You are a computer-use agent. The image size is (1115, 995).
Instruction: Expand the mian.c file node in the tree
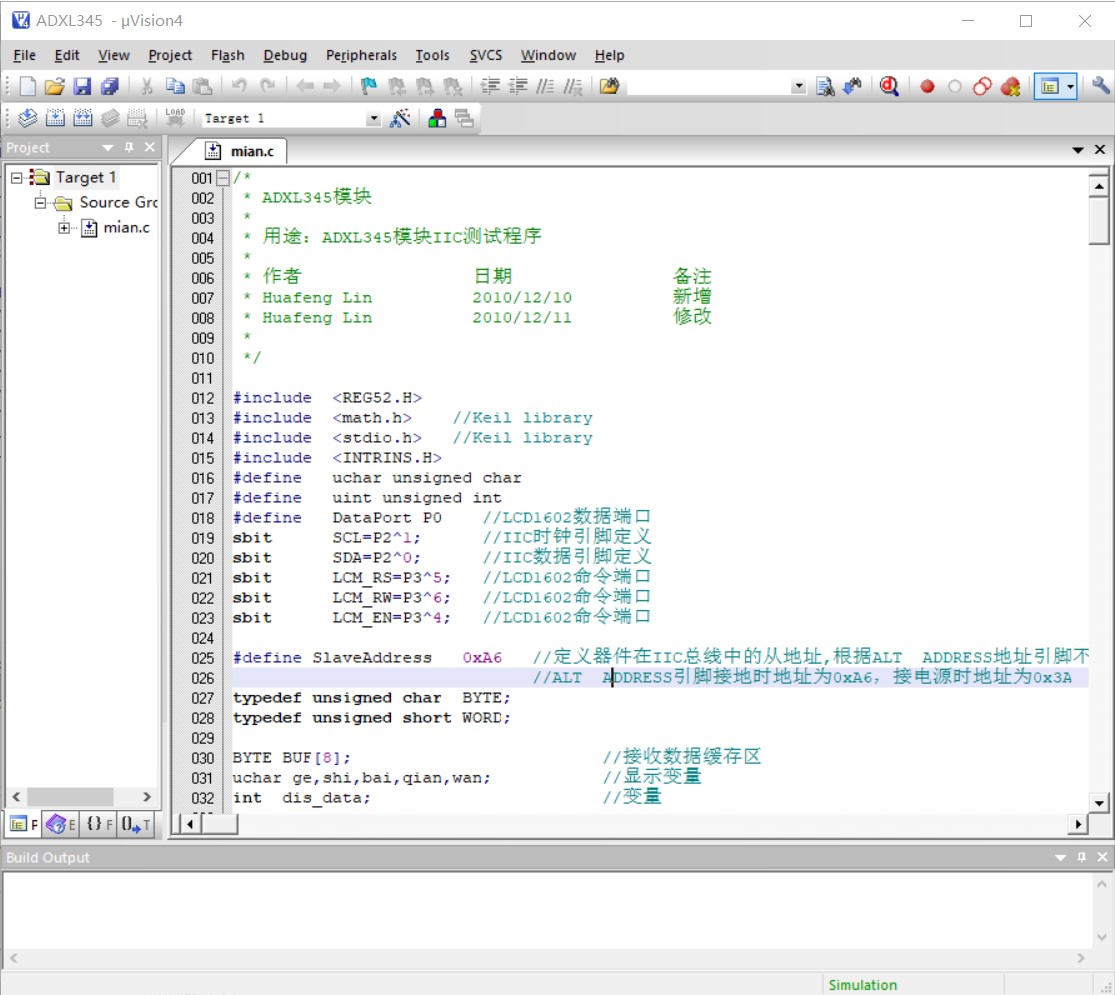[x=64, y=228]
